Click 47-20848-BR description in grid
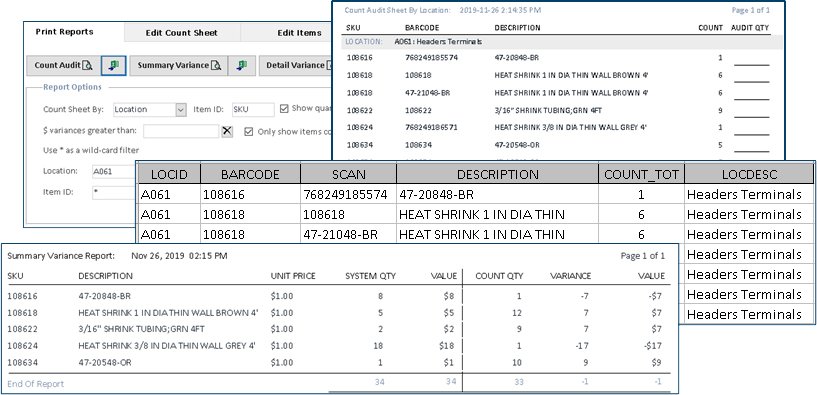The width and height of the screenshot is (817, 395). [498, 194]
